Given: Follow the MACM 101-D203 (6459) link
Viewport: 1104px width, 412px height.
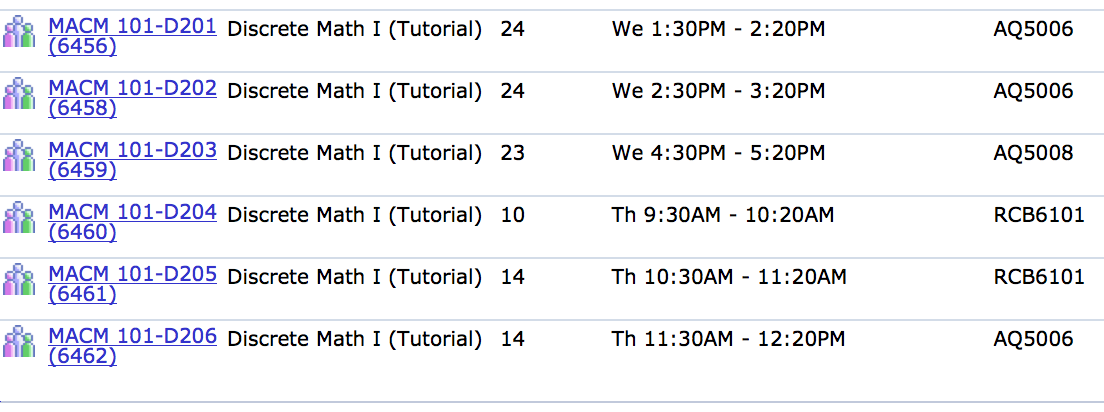Looking at the screenshot, I should pyautogui.click(x=132, y=161).
